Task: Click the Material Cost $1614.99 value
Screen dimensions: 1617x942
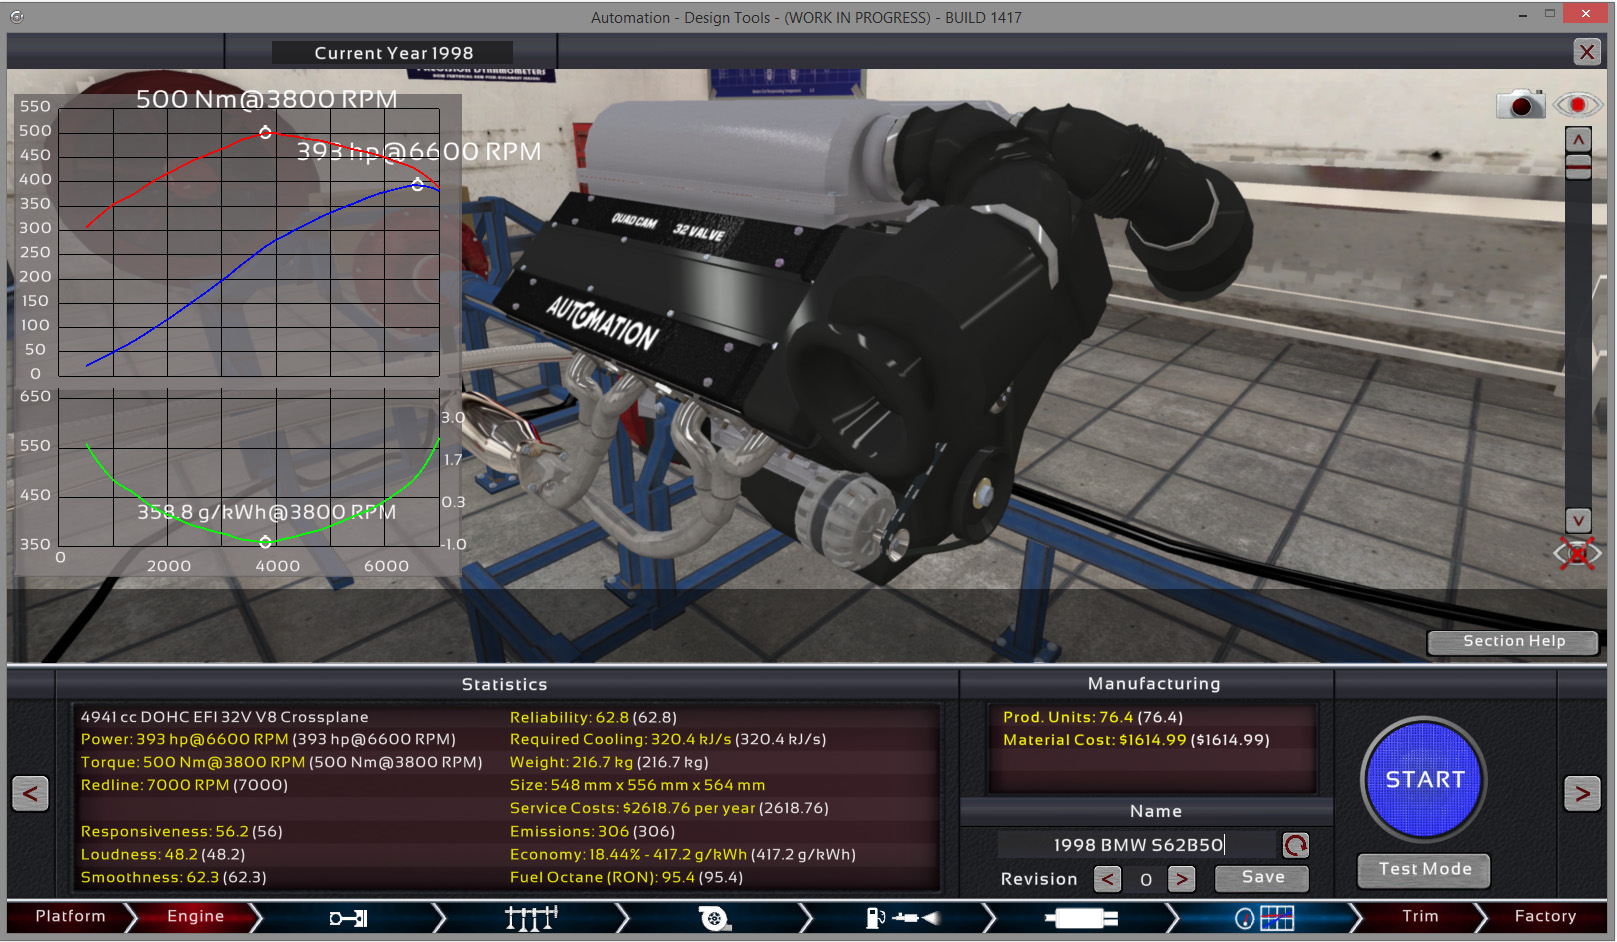Action: [x=1136, y=741]
